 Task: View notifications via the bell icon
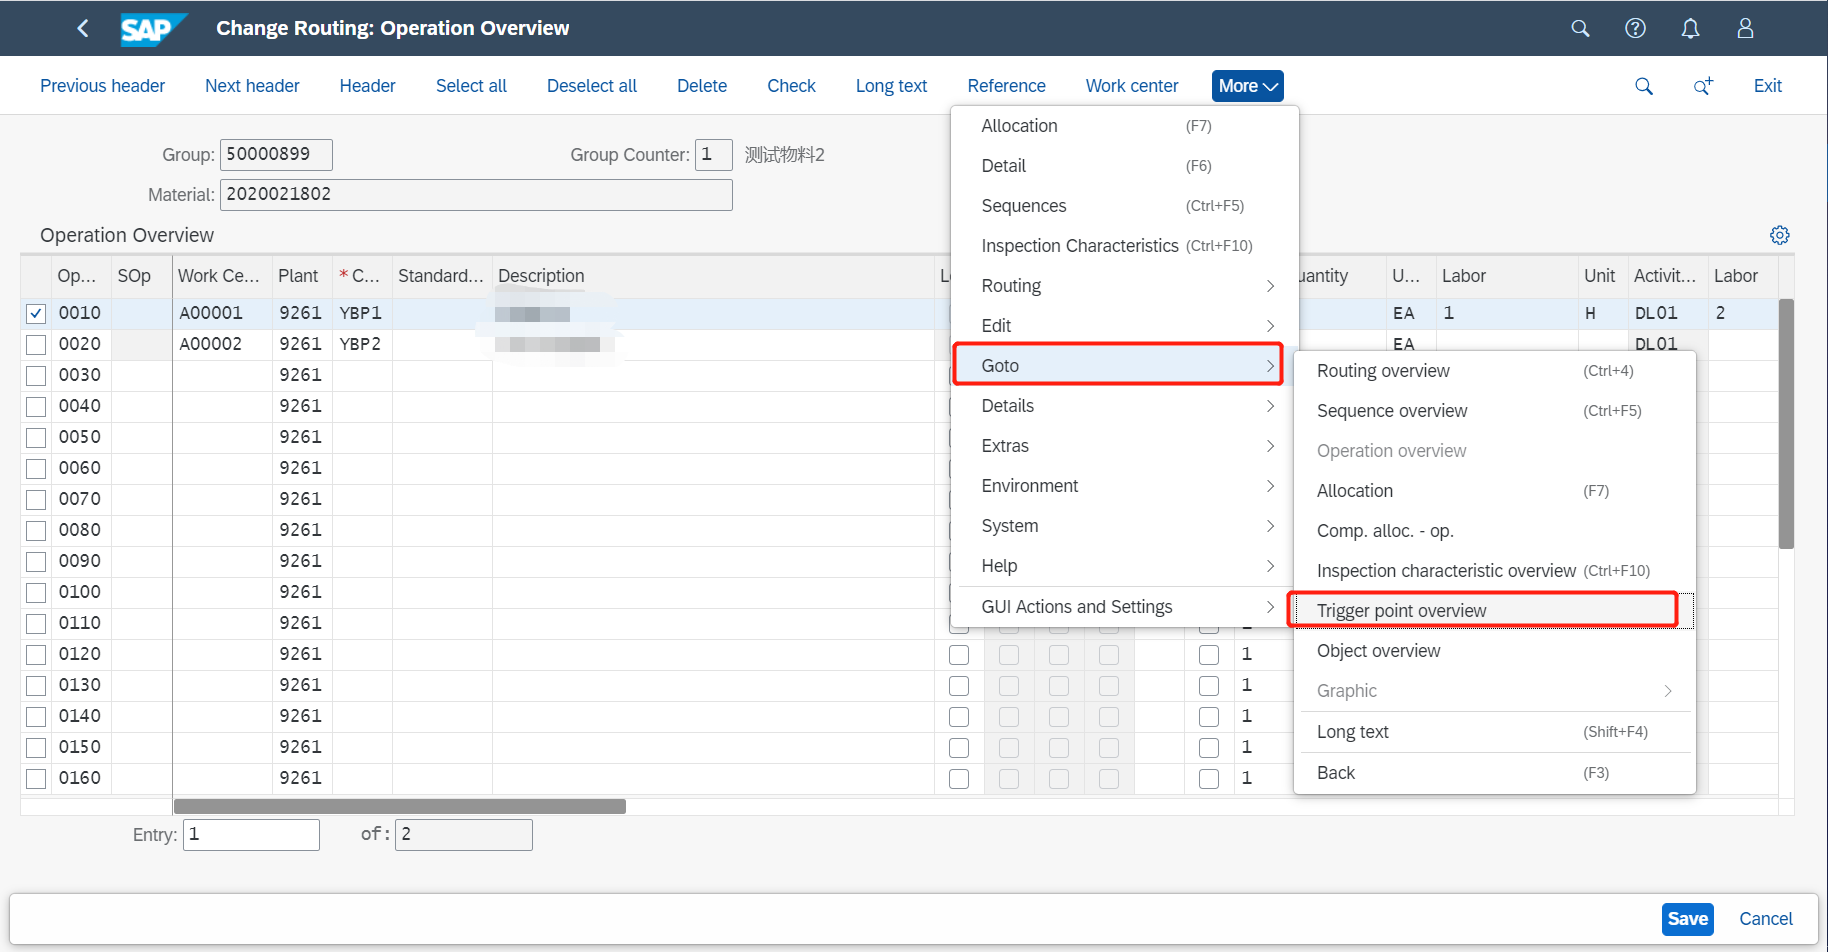[1690, 28]
